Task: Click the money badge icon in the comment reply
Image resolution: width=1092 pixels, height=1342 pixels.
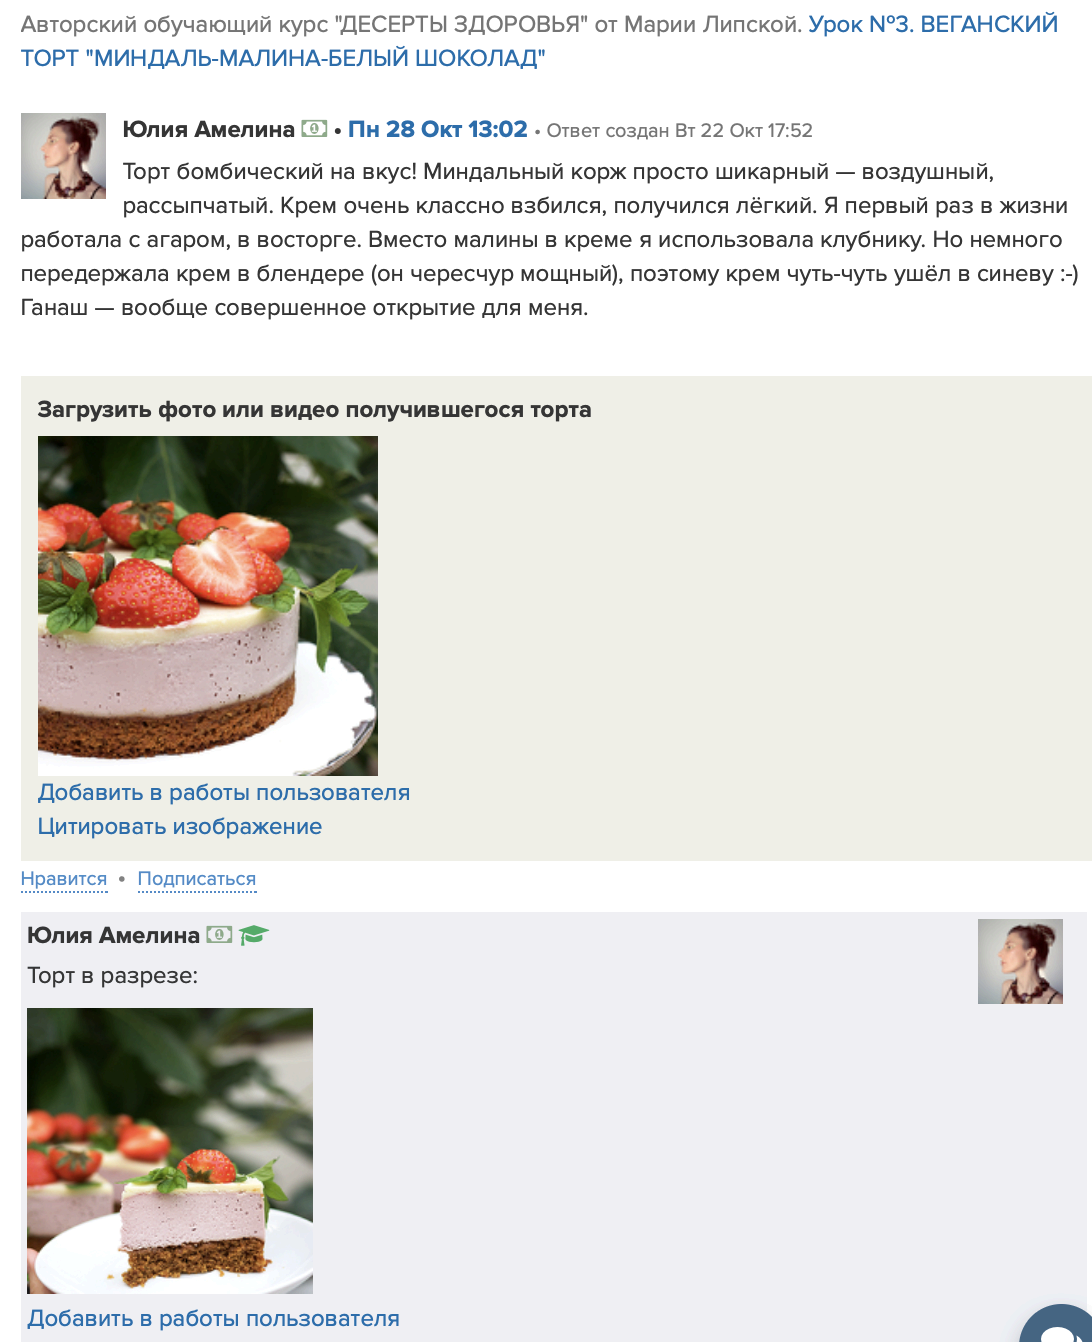Action: (x=219, y=935)
